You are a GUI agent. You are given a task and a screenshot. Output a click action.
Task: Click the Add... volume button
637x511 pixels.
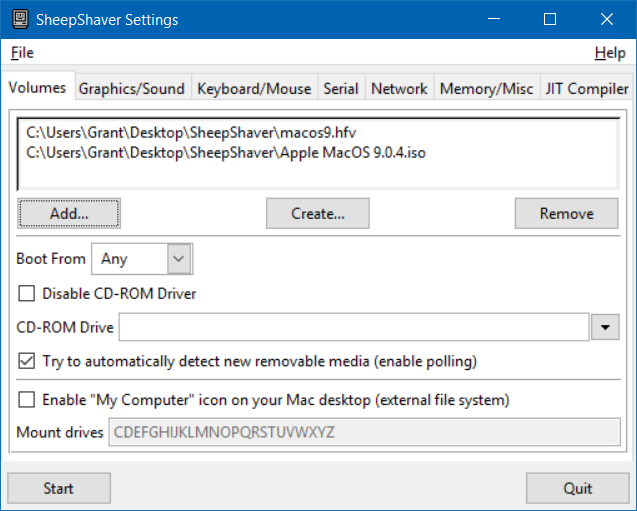pos(69,213)
